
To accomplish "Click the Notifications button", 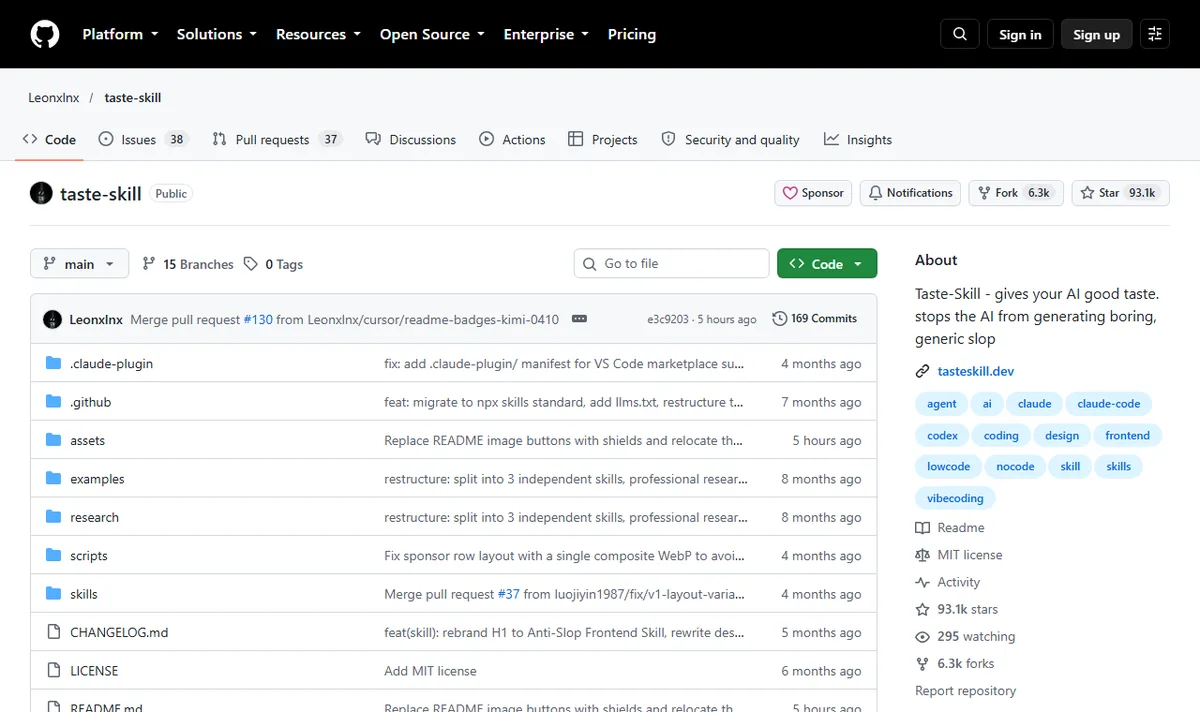I will [910, 193].
